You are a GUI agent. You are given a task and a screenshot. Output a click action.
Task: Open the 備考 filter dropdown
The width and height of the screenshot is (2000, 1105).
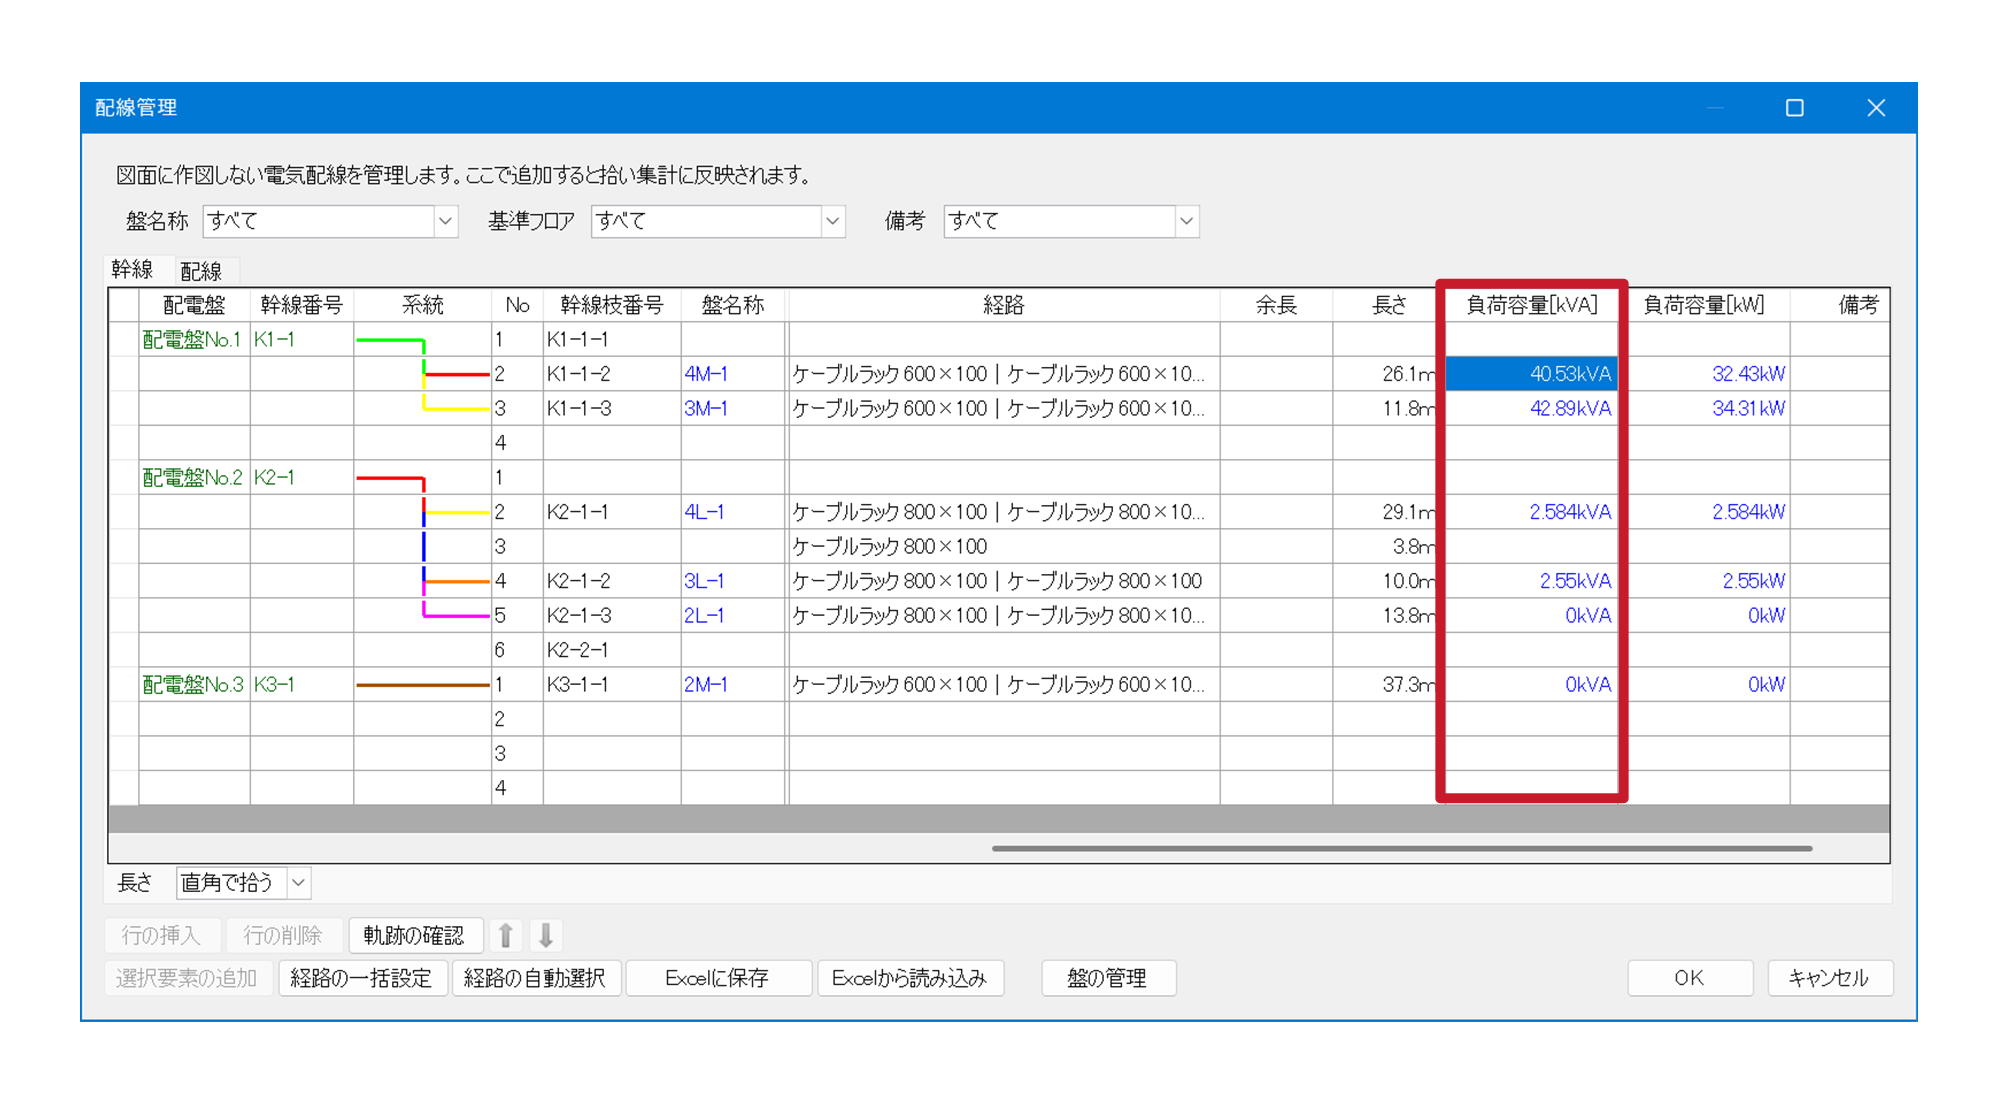click(1187, 221)
